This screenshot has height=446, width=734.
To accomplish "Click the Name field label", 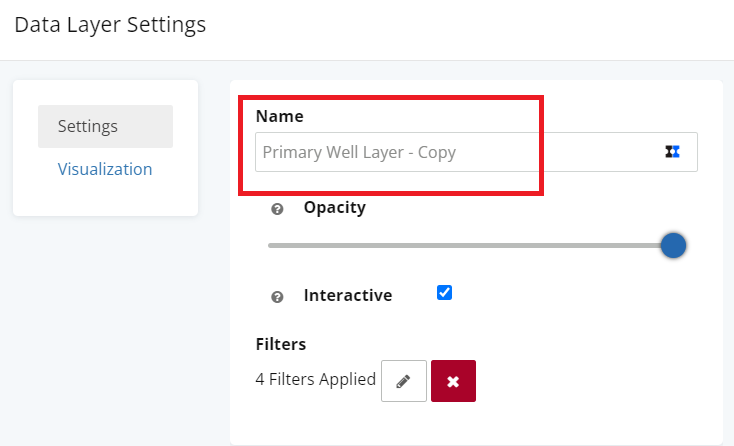I will [x=279, y=116].
